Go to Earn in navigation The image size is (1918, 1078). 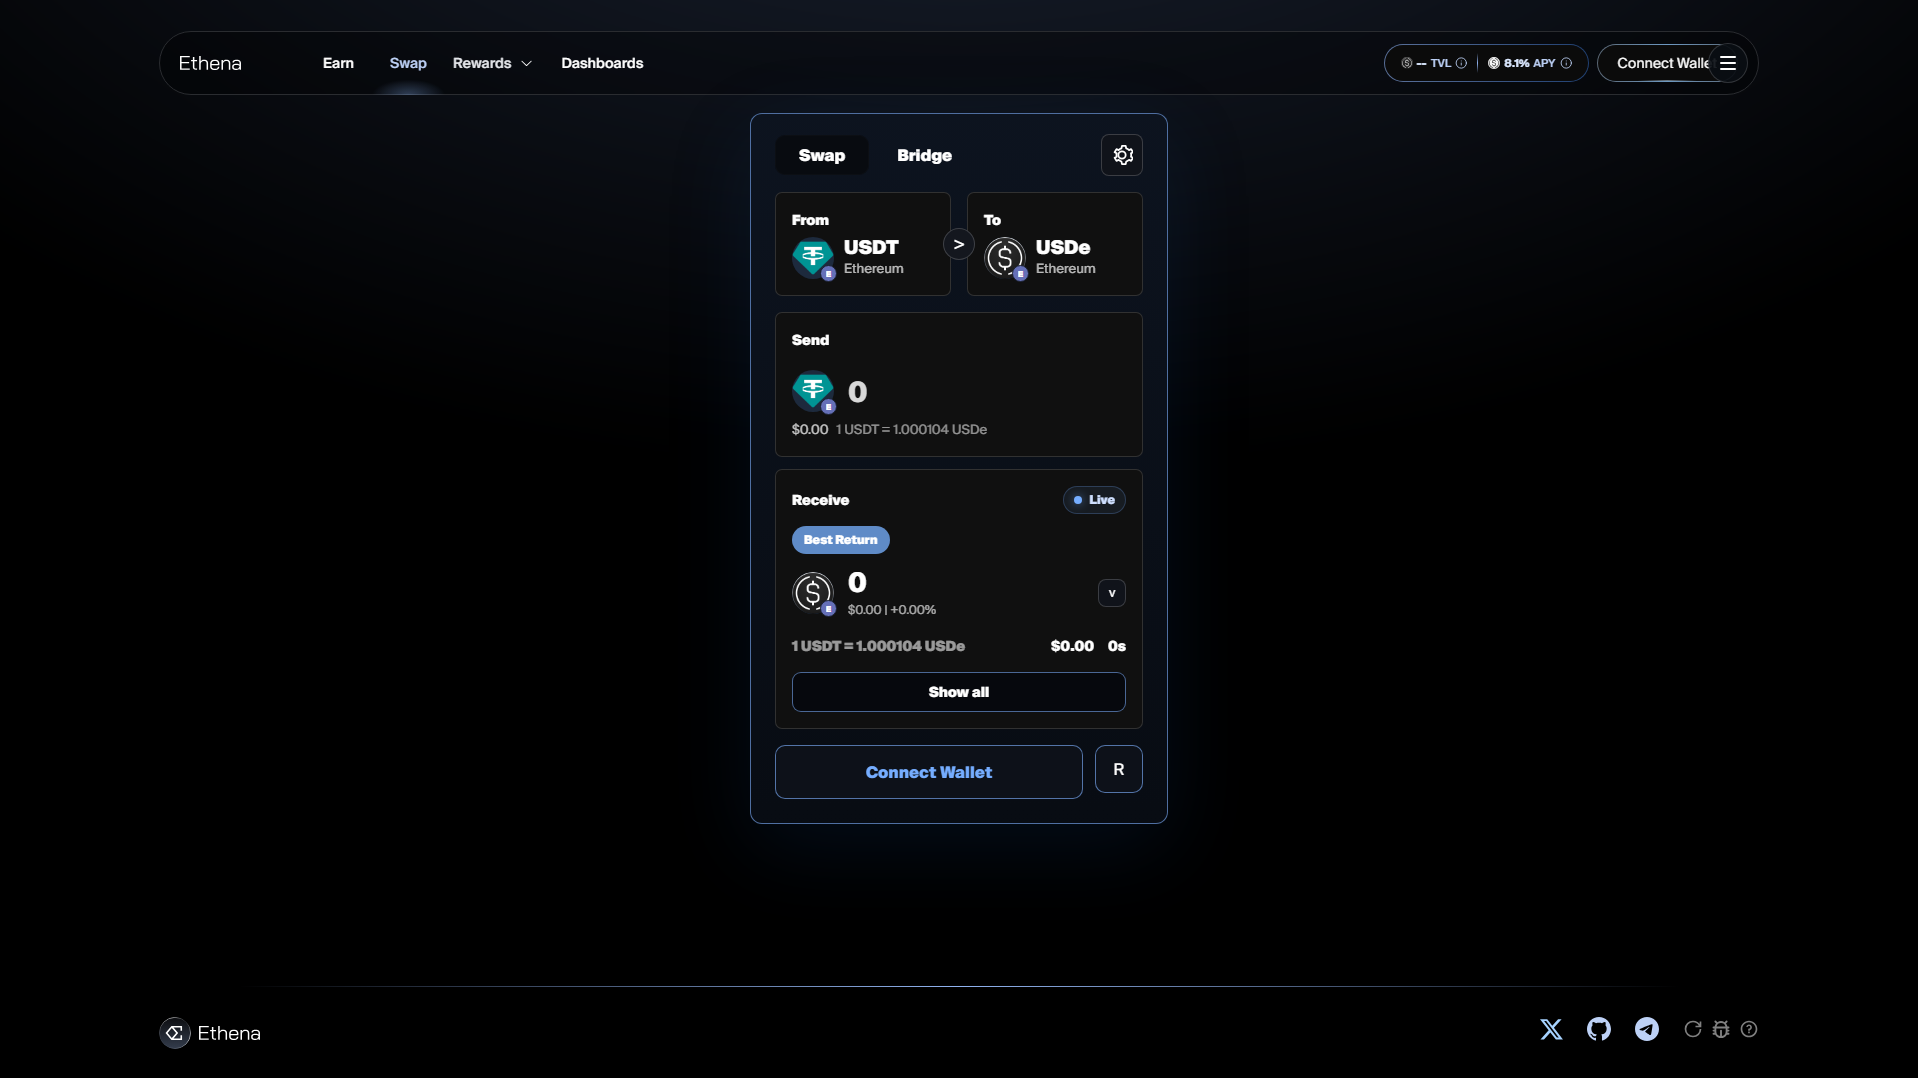[338, 63]
